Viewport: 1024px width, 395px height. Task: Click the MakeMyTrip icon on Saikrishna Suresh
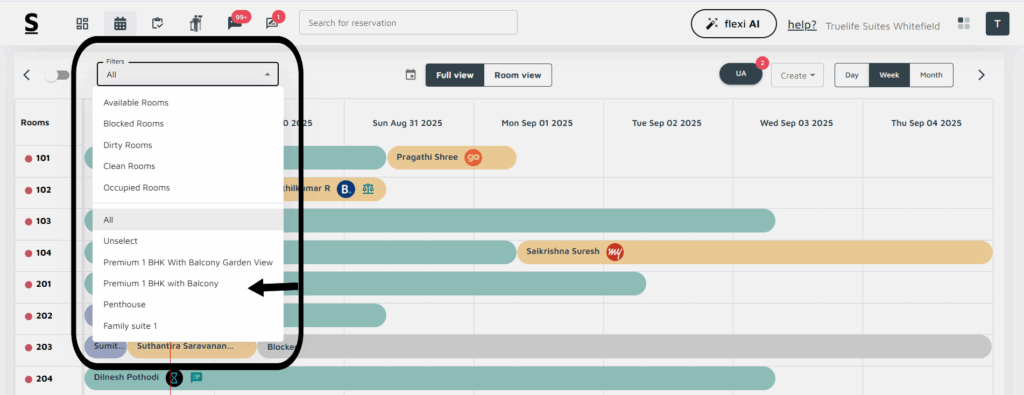click(x=615, y=252)
